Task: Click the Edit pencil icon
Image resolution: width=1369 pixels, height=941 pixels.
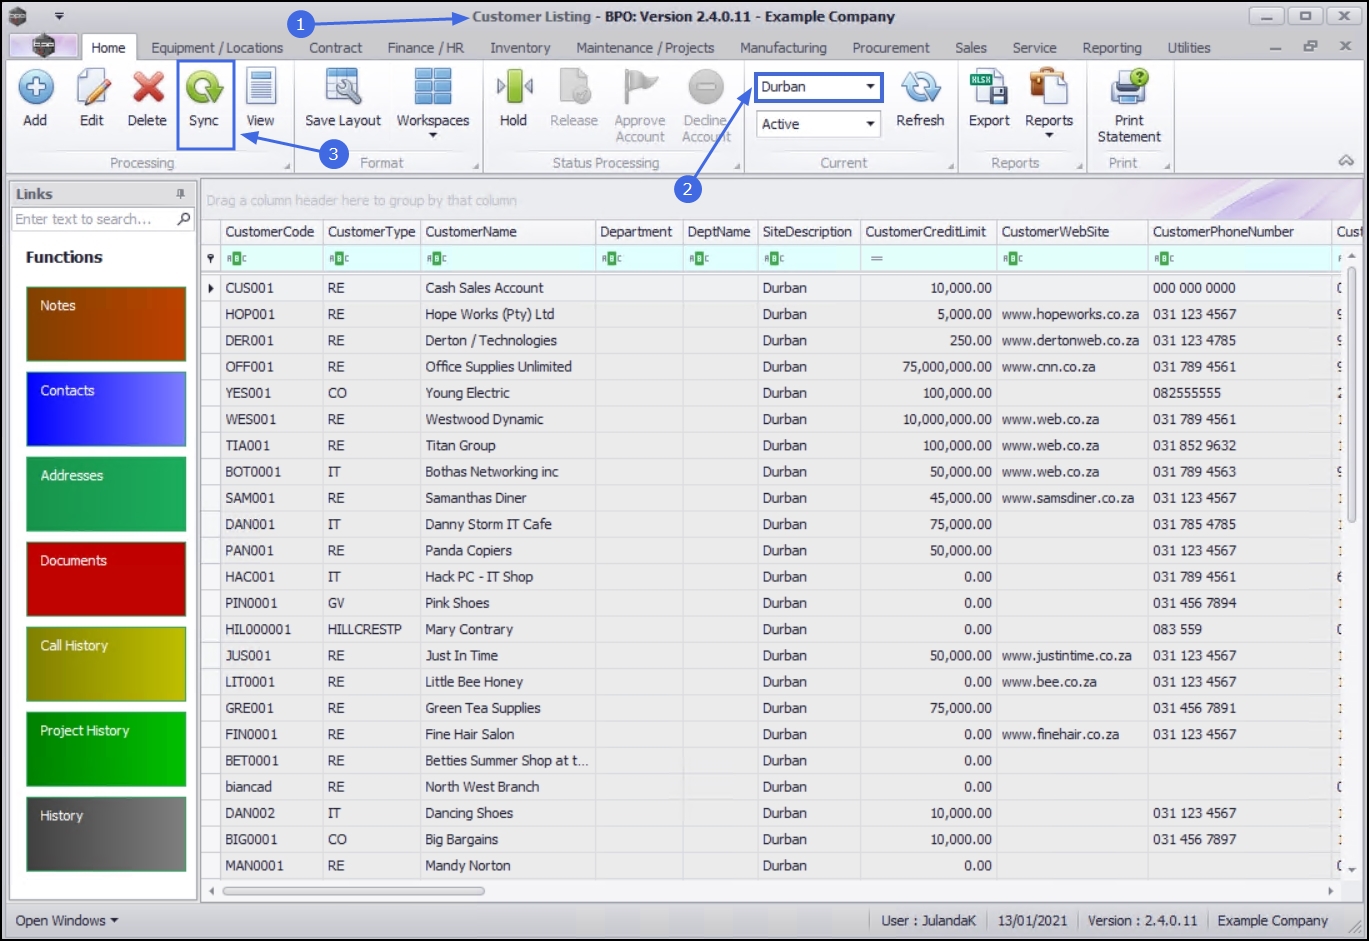Action: coord(92,88)
